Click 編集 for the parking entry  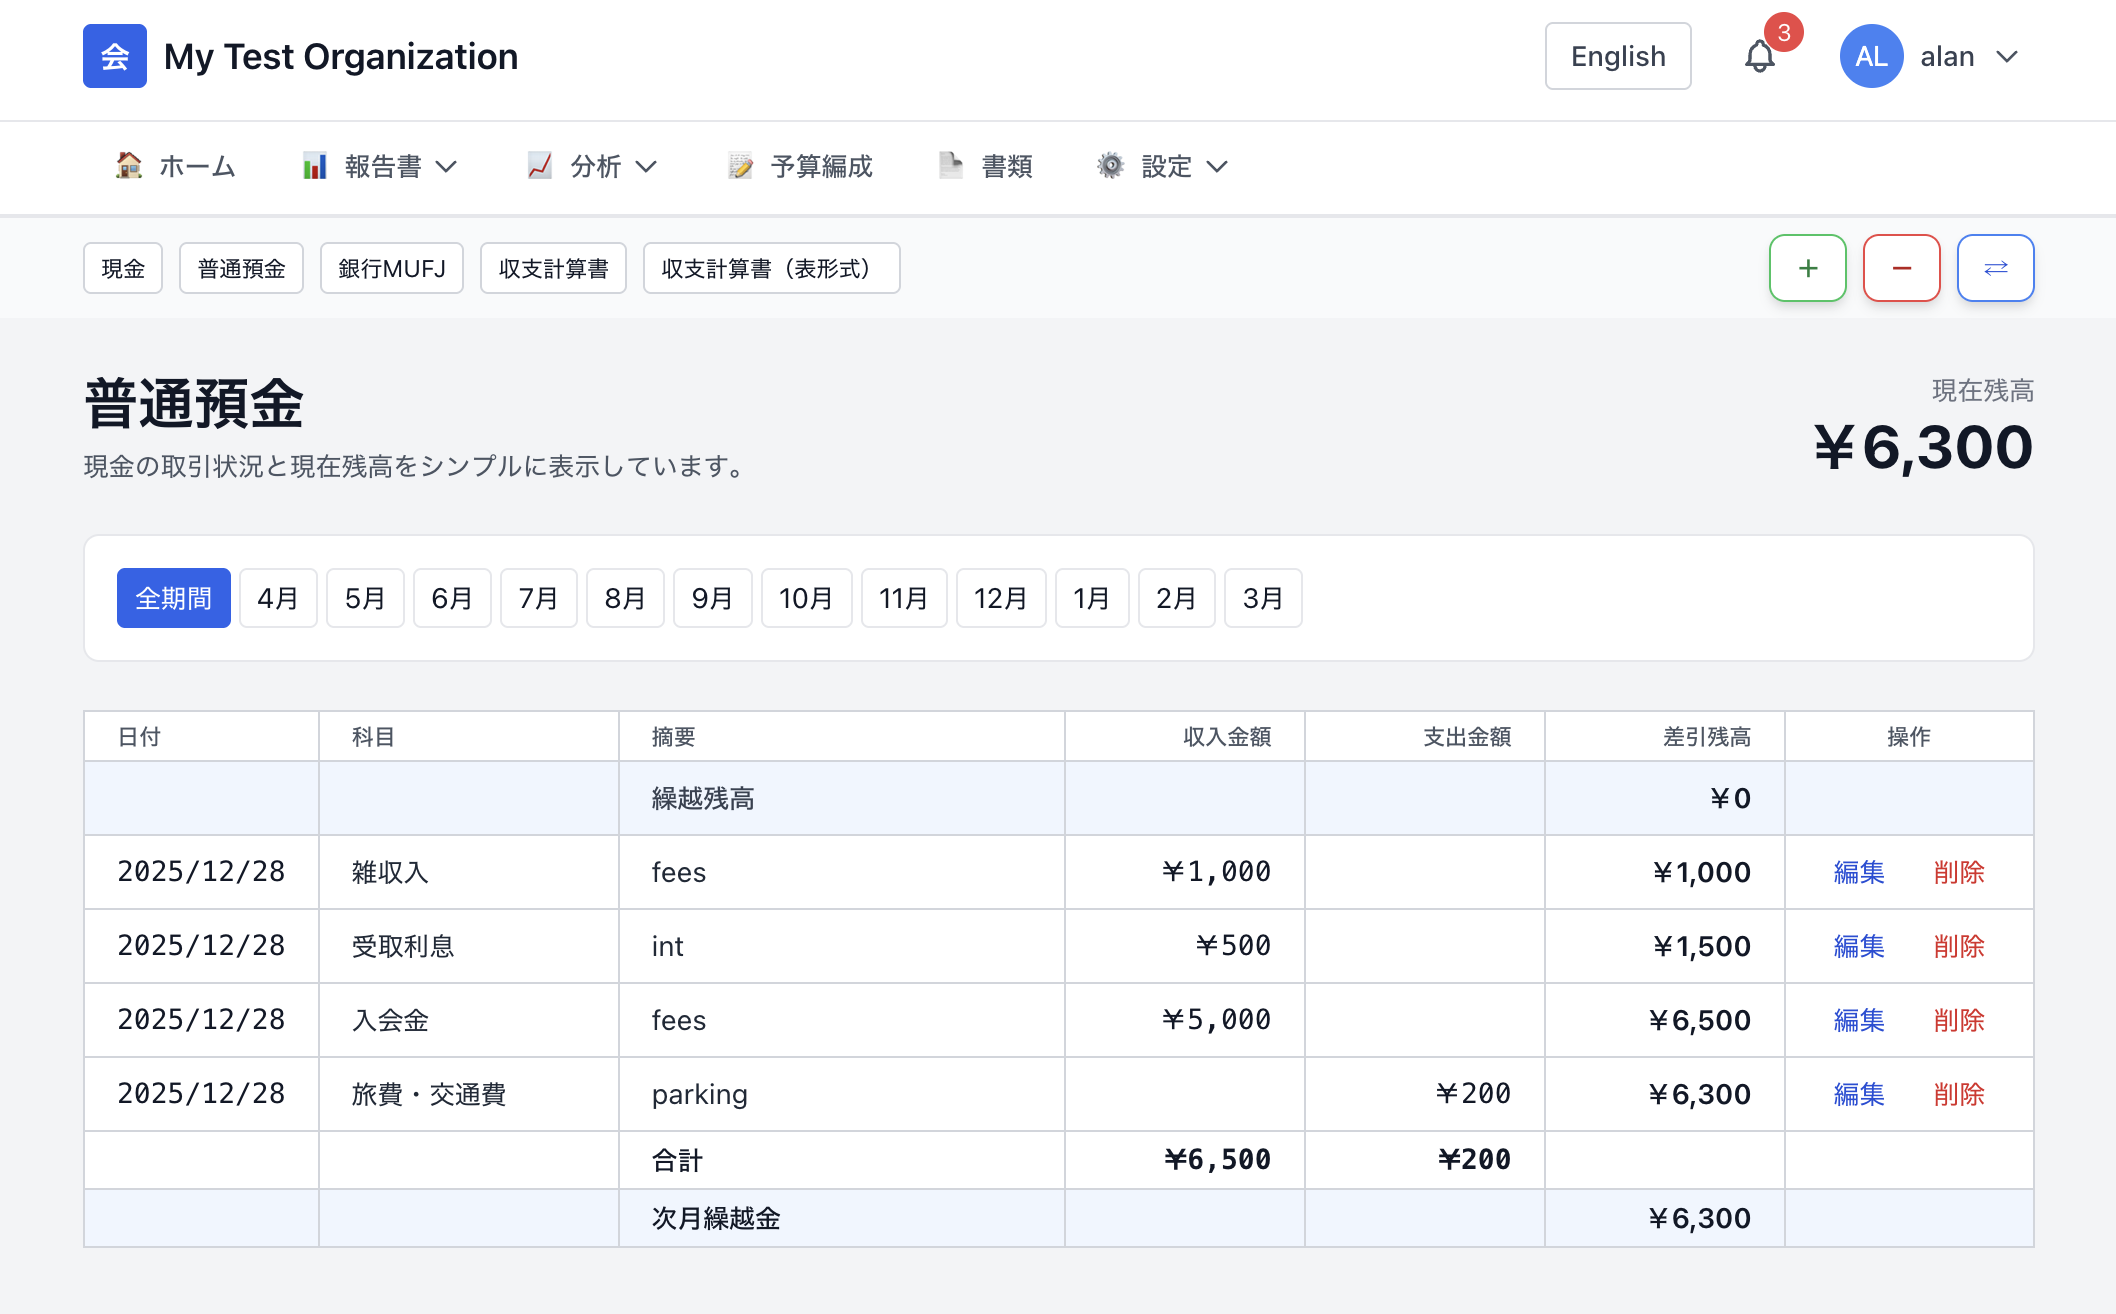(x=1858, y=1094)
